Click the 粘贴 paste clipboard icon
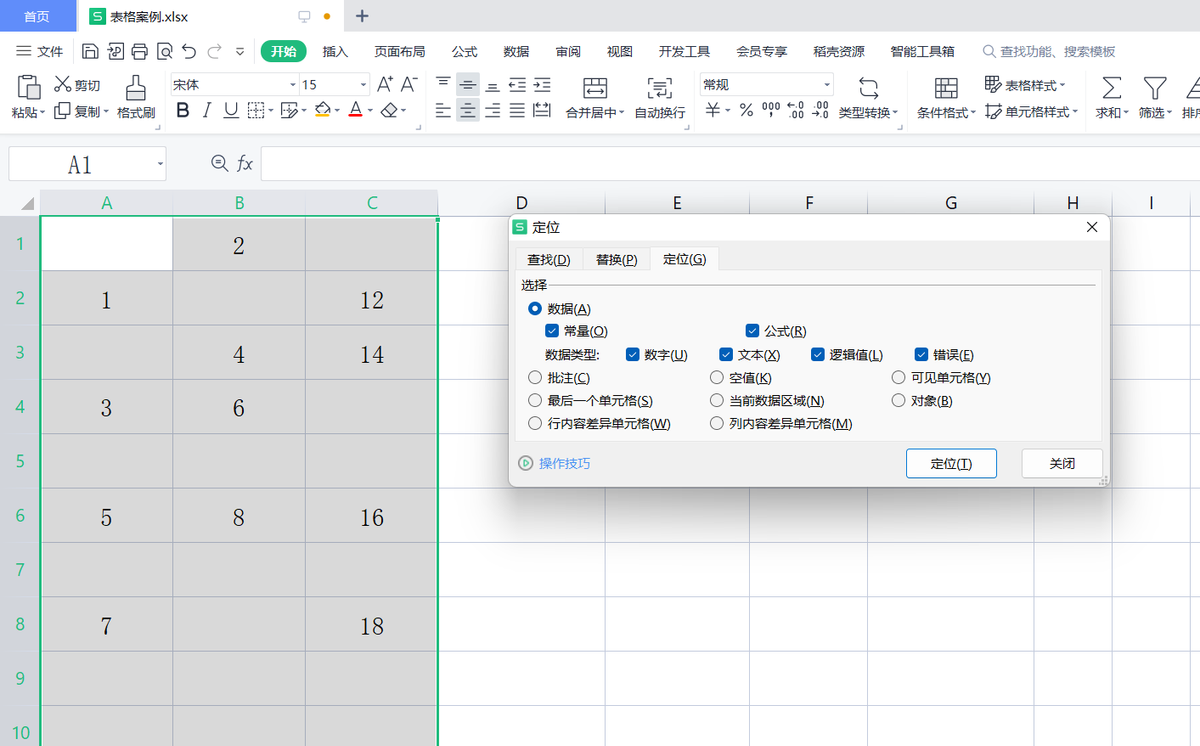1200x746 pixels. [28, 87]
